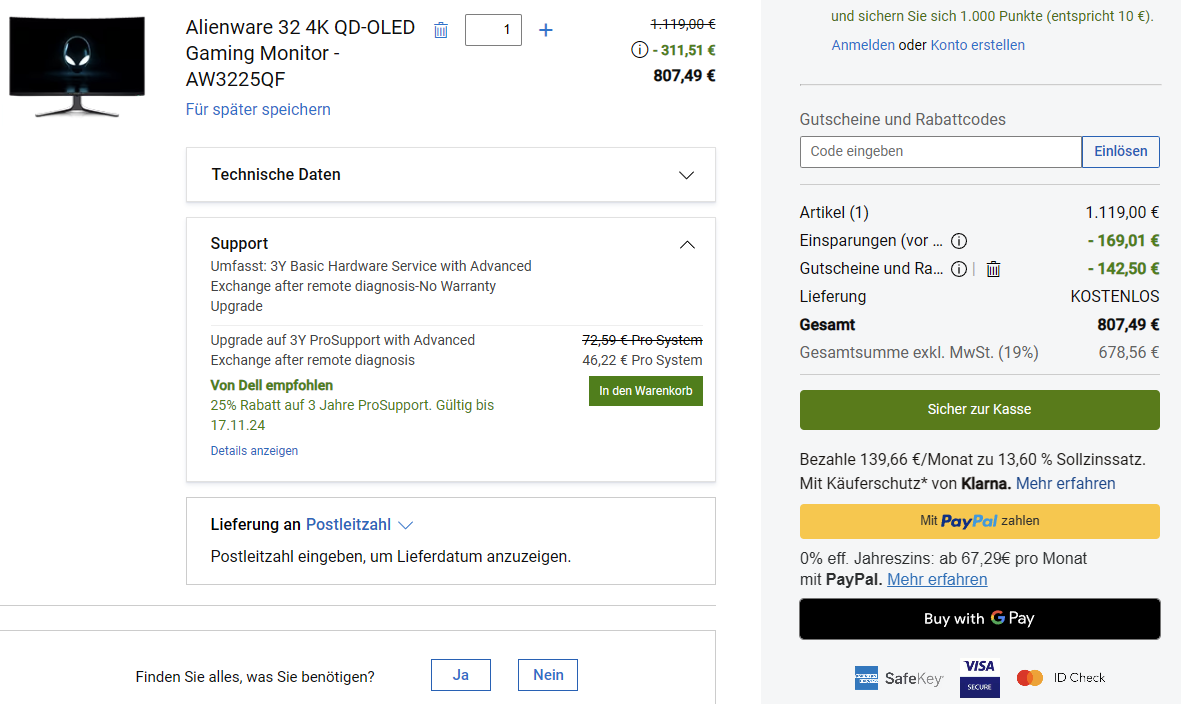The width and height of the screenshot is (1181, 704).
Task: Expand the Technische Daten section
Action: (x=450, y=175)
